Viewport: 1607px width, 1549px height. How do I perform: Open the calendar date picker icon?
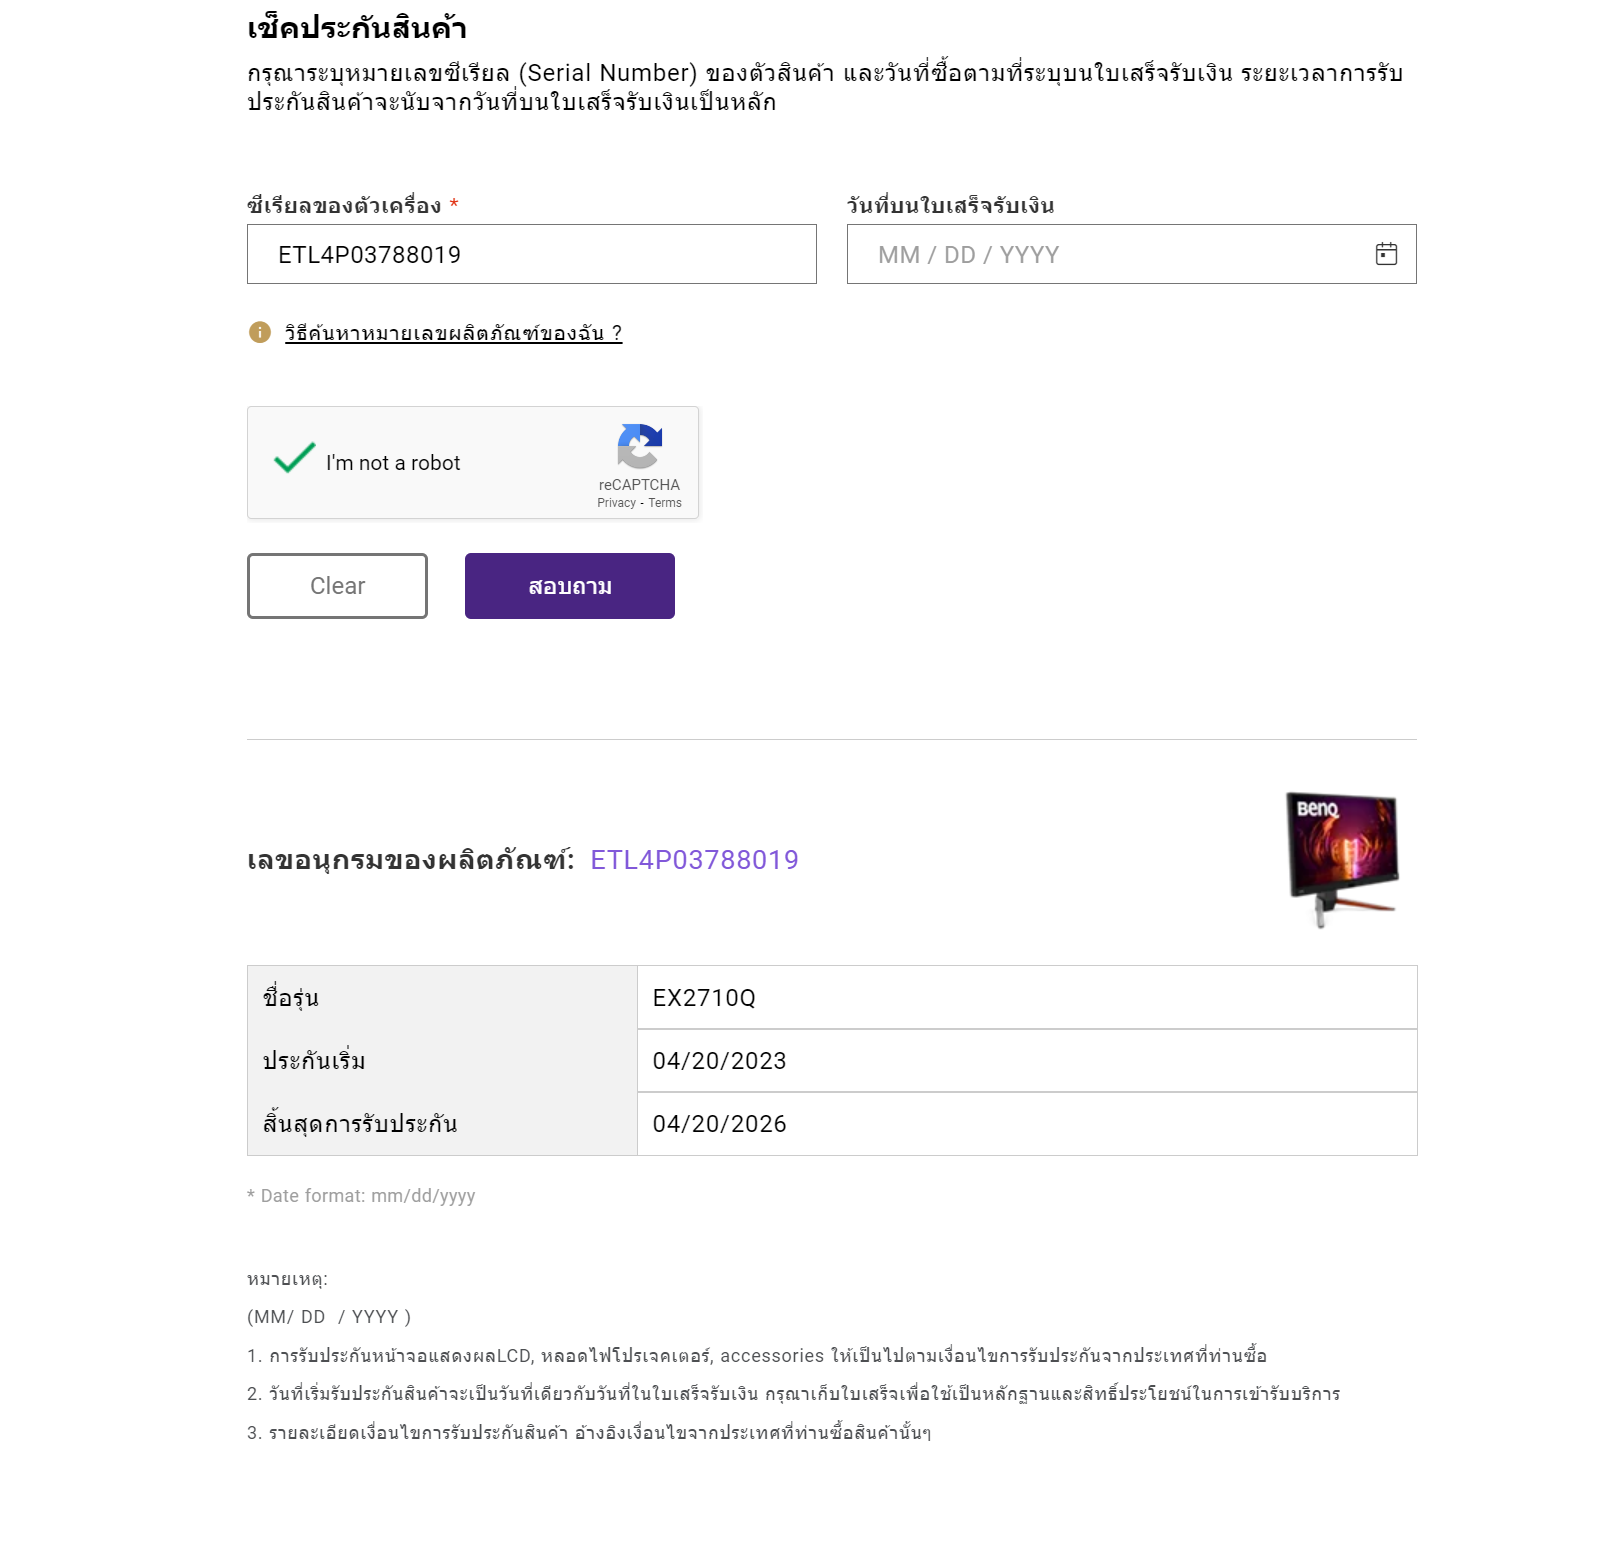(x=1386, y=254)
